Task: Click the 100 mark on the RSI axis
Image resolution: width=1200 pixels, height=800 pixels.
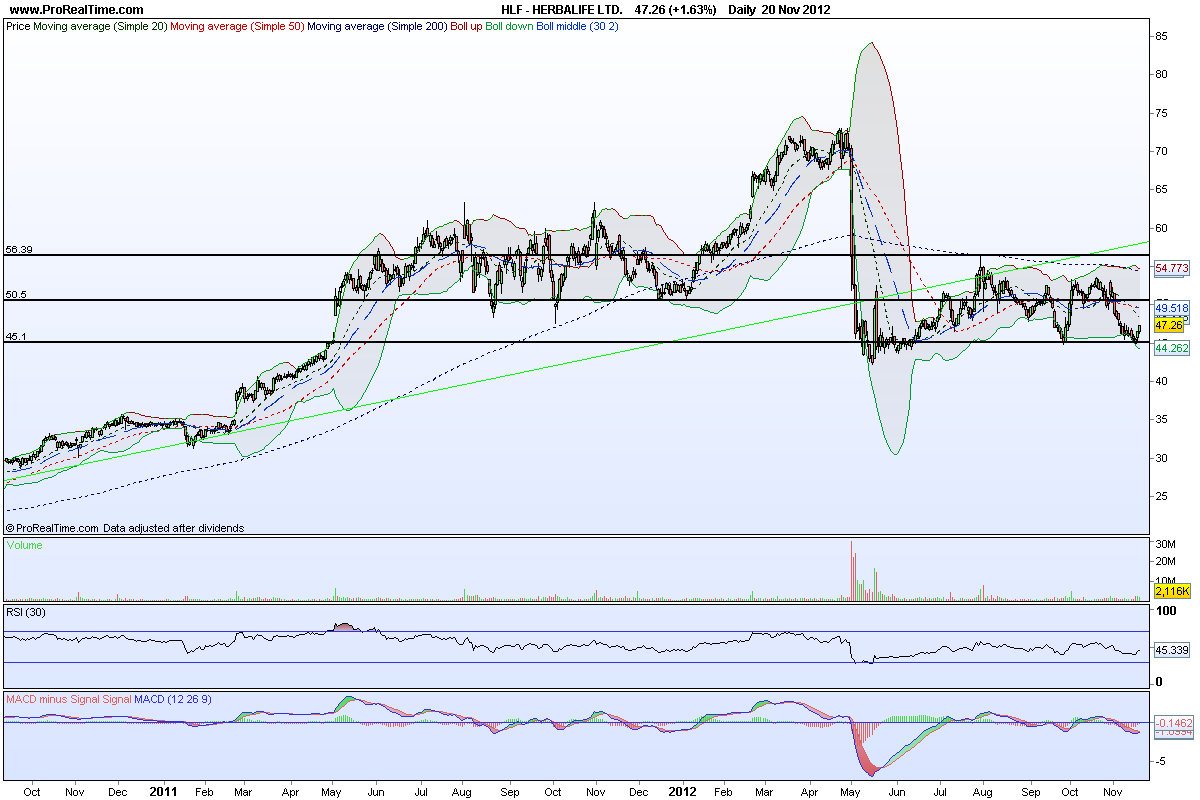Action: tap(1164, 609)
